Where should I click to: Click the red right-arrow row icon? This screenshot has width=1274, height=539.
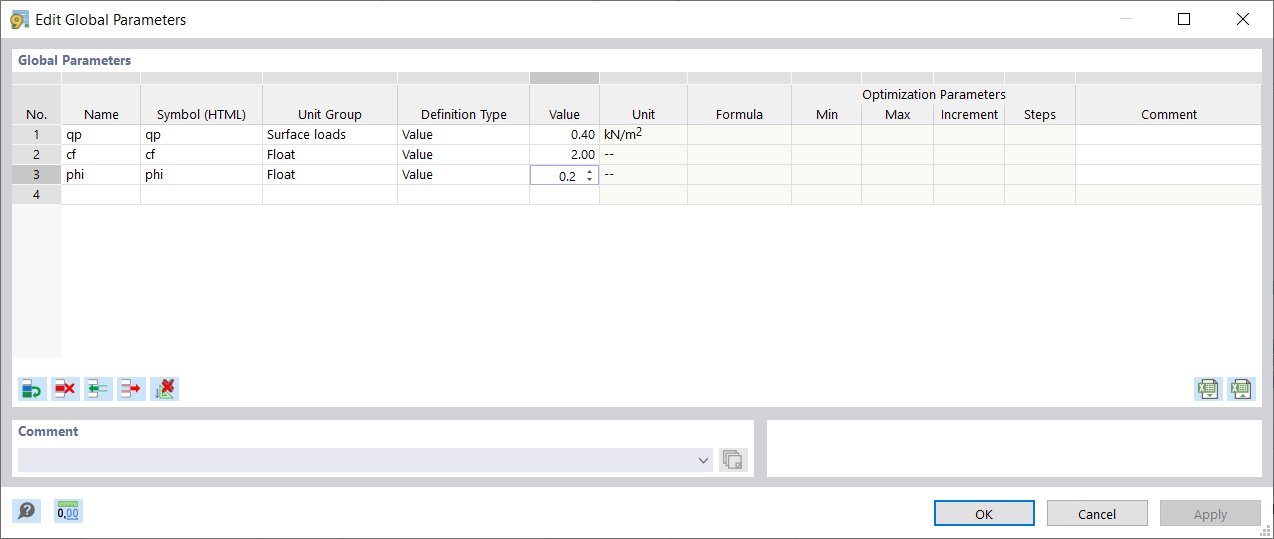pos(131,389)
